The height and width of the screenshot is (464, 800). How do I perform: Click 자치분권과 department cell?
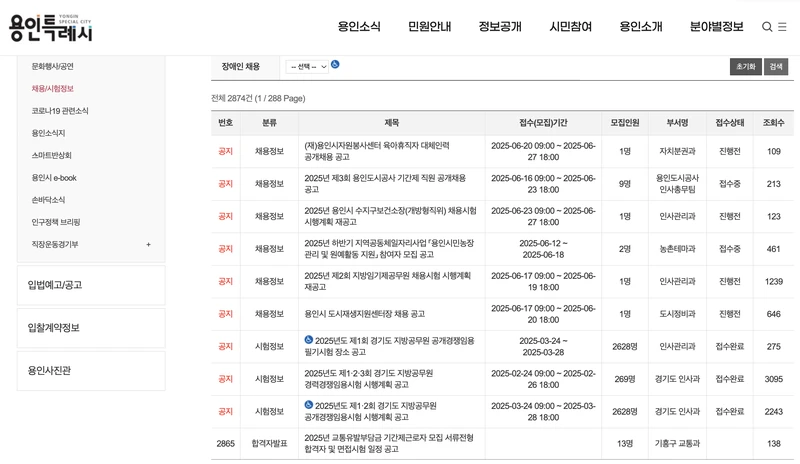[x=678, y=151]
